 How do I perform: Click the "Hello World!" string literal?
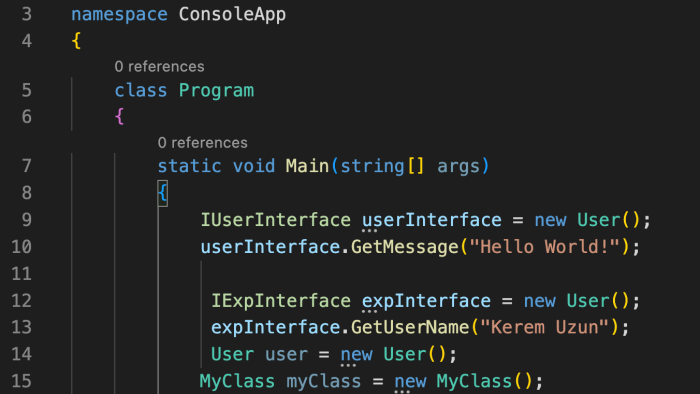[545, 247]
